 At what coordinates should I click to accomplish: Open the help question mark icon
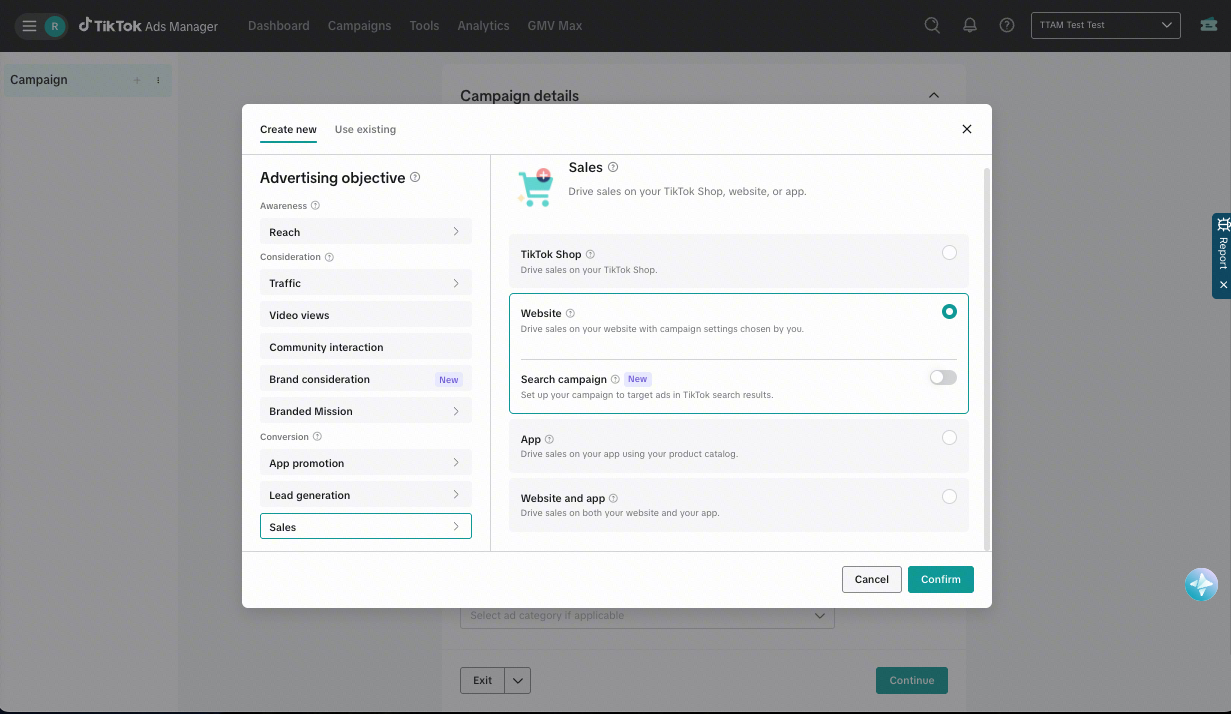pos(1007,26)
